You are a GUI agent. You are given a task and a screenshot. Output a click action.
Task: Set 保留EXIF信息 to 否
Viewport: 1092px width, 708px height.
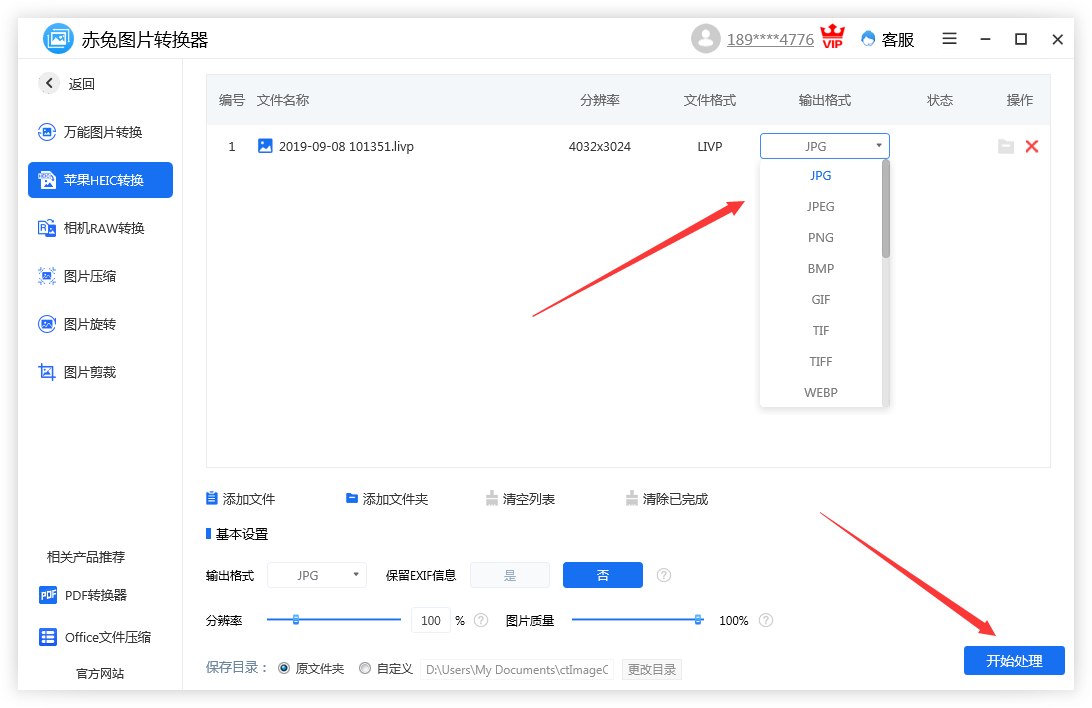(x=602, y=575)
